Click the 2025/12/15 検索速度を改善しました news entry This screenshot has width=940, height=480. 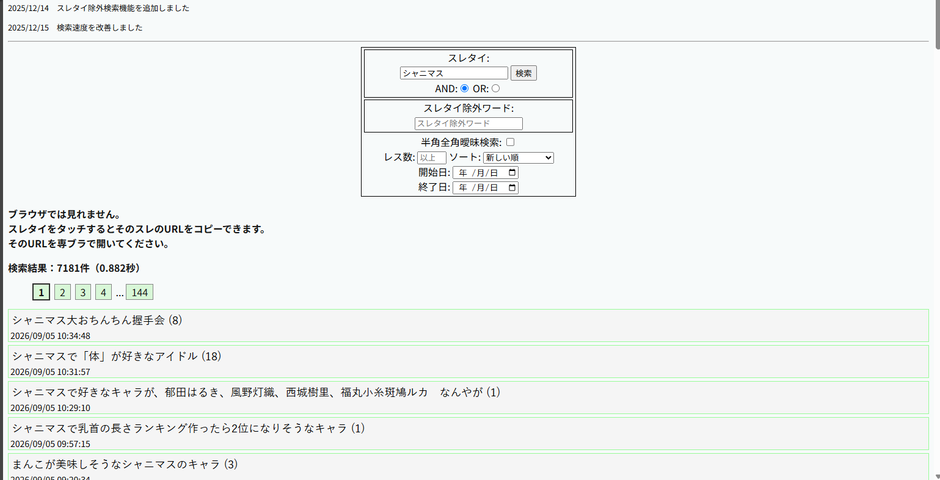click(x=75, y=28)
